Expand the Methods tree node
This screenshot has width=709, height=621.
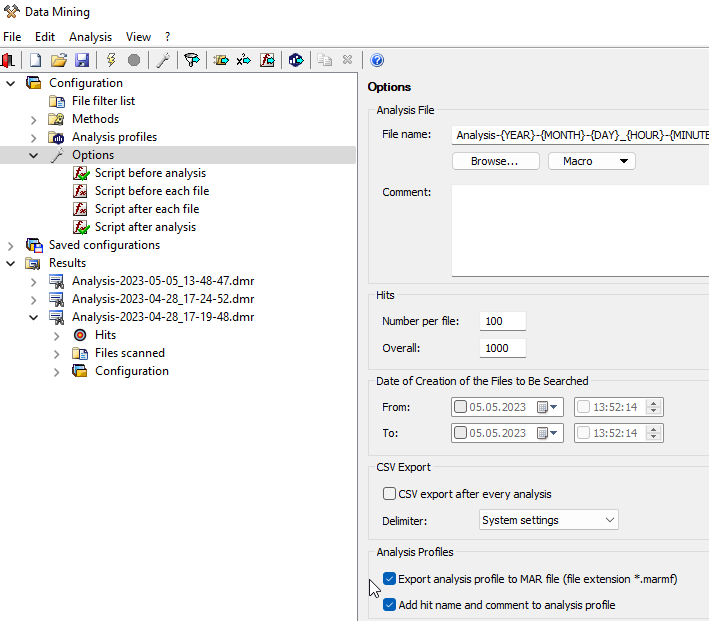(x=33, y=120)
